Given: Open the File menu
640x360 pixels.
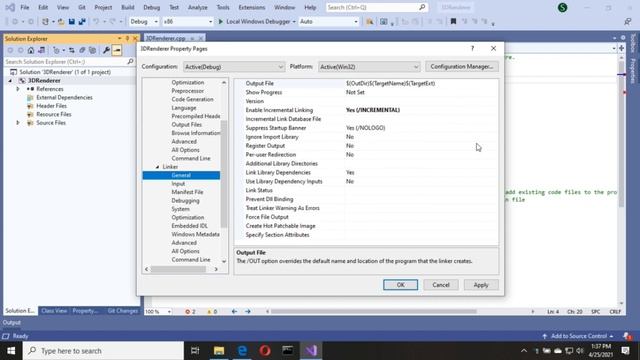Looking at the screenshot, I should [x=24, y=7].
